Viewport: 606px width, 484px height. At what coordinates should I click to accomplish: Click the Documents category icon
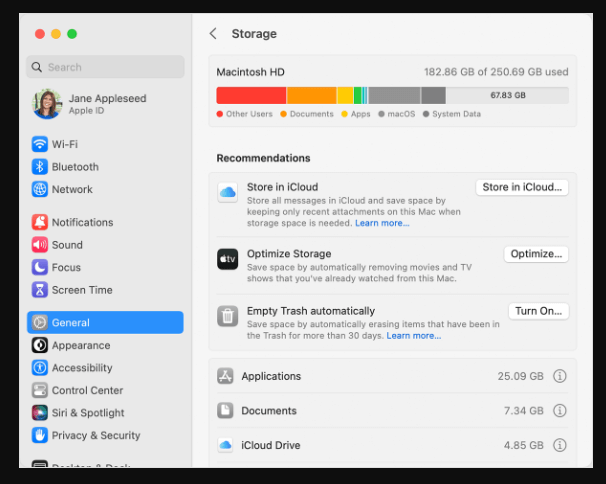pyautogui.click(x=225, y=411)
